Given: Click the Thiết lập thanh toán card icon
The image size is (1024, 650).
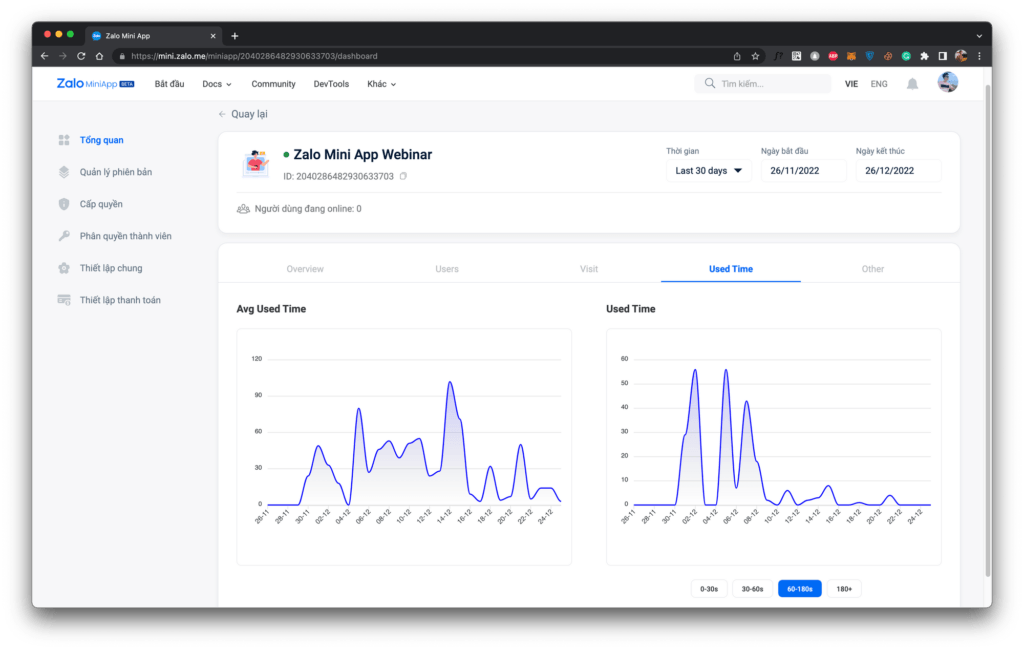Looking at the screenshot, I should 64,300.
